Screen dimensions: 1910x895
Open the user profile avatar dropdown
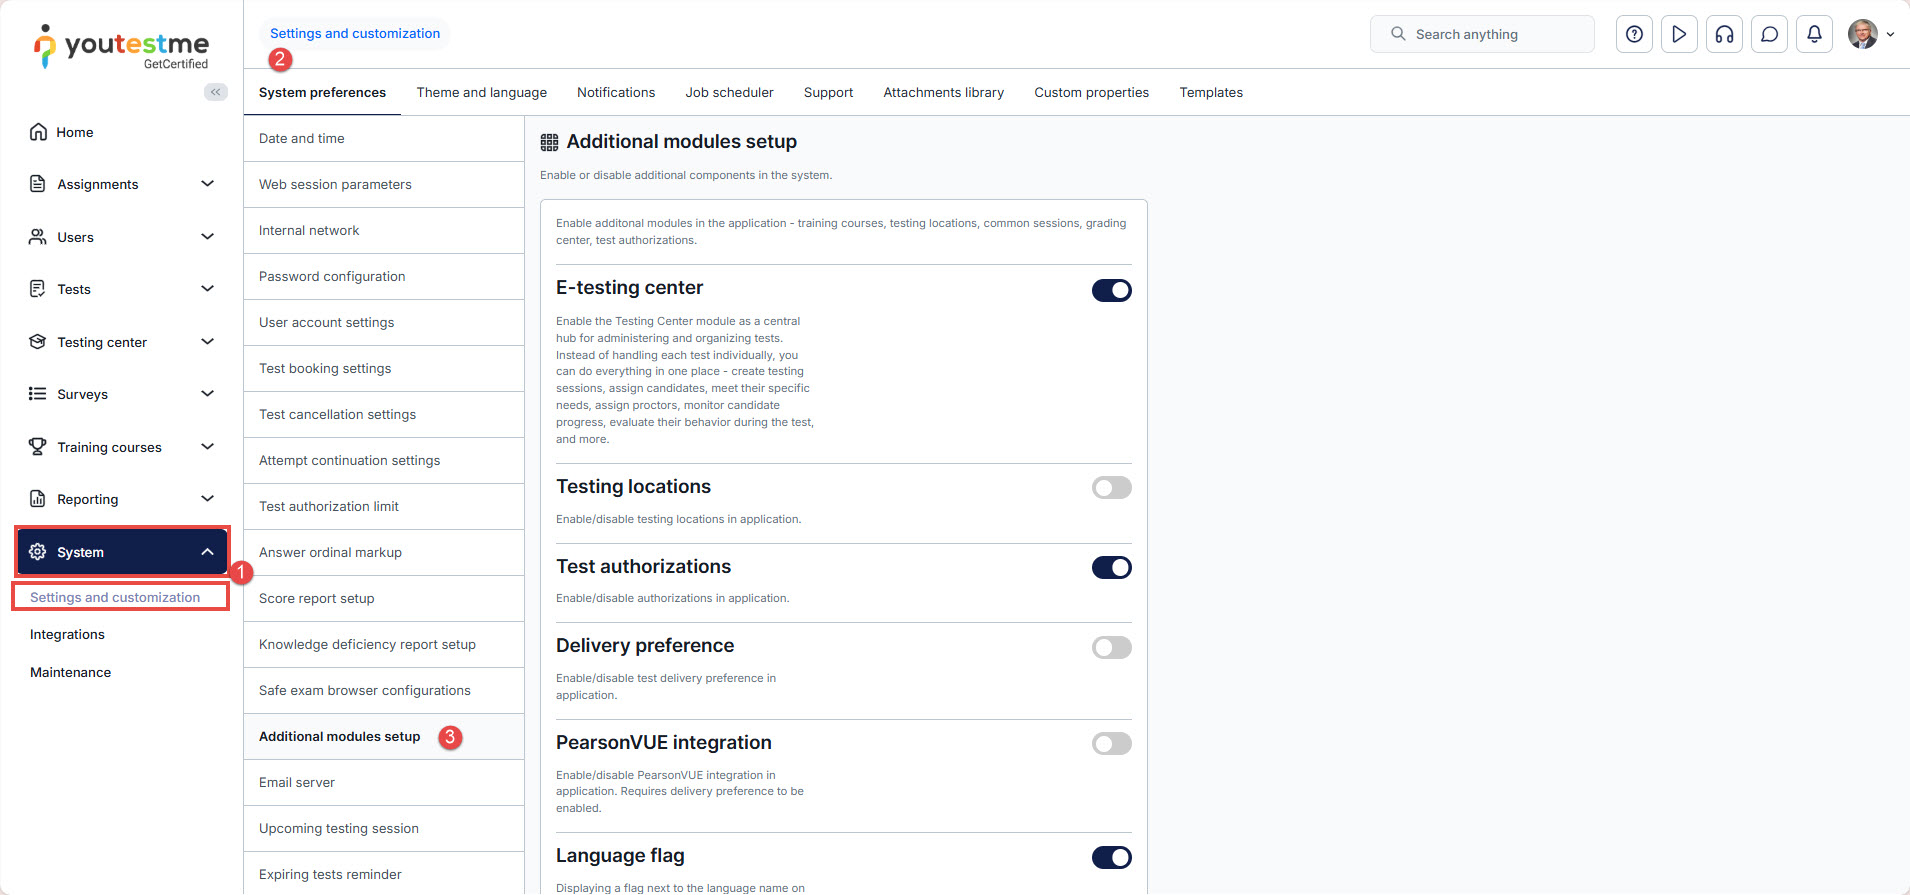[1869, 34]
